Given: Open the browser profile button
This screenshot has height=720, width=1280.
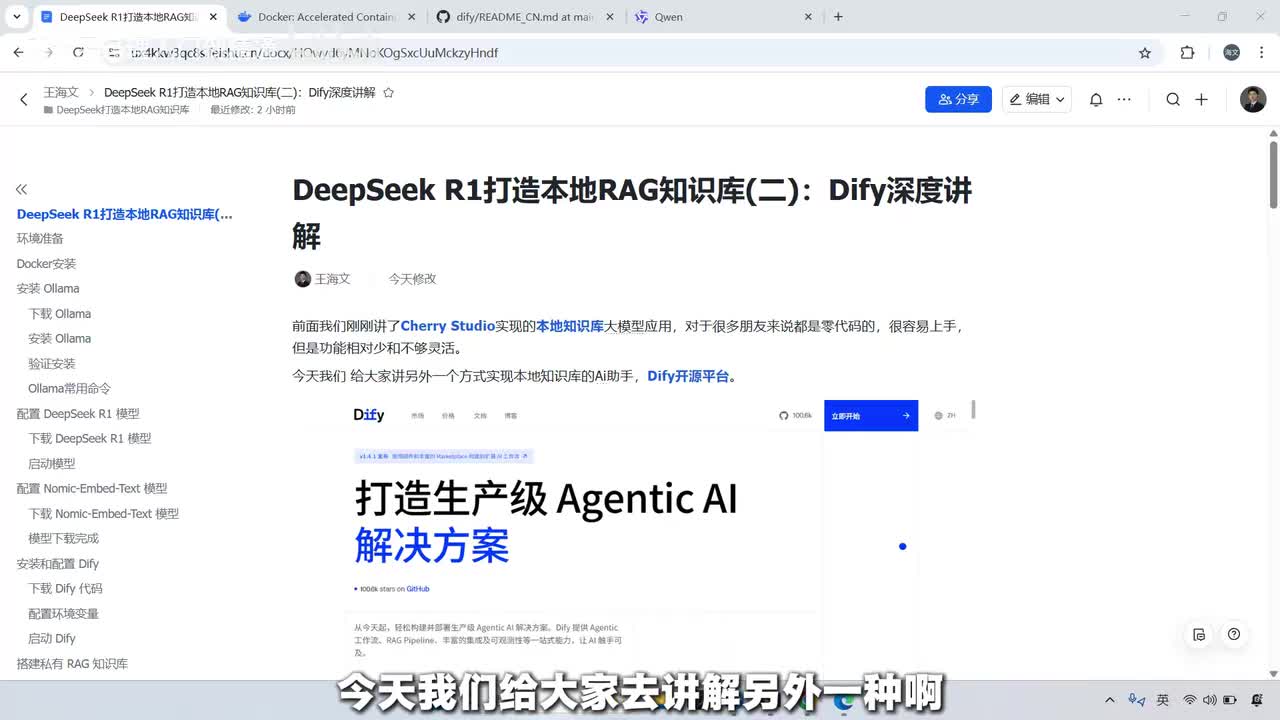Looking at the screenshot, I should click(x=1232, y=53).
